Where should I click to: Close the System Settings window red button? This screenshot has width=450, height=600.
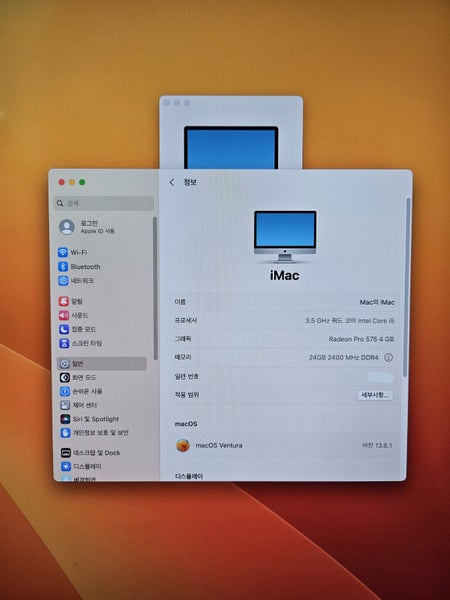point(62,182)
